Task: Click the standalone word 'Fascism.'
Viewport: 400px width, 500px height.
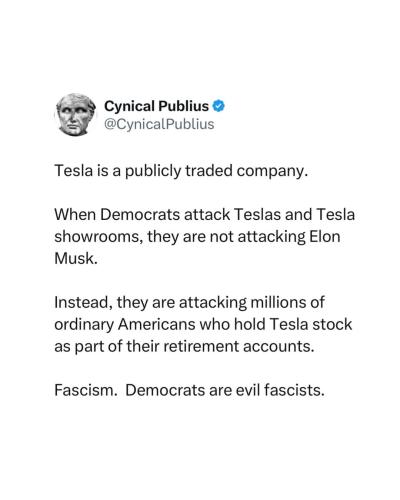Action: [86, 390]
